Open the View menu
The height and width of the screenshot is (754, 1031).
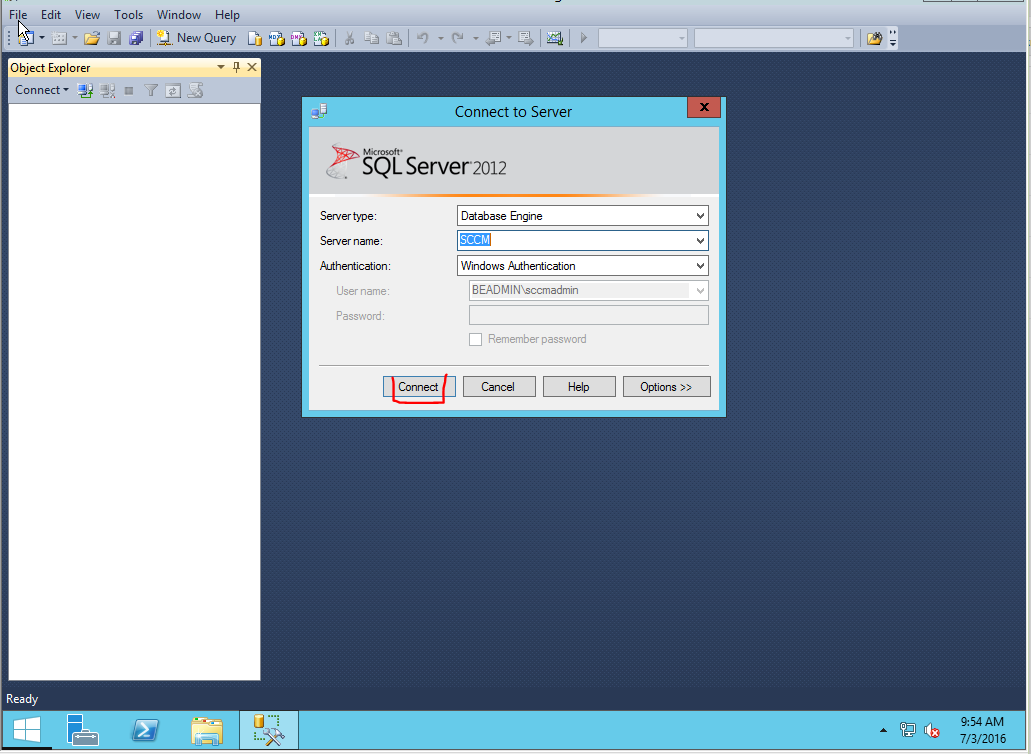point(87,14)
